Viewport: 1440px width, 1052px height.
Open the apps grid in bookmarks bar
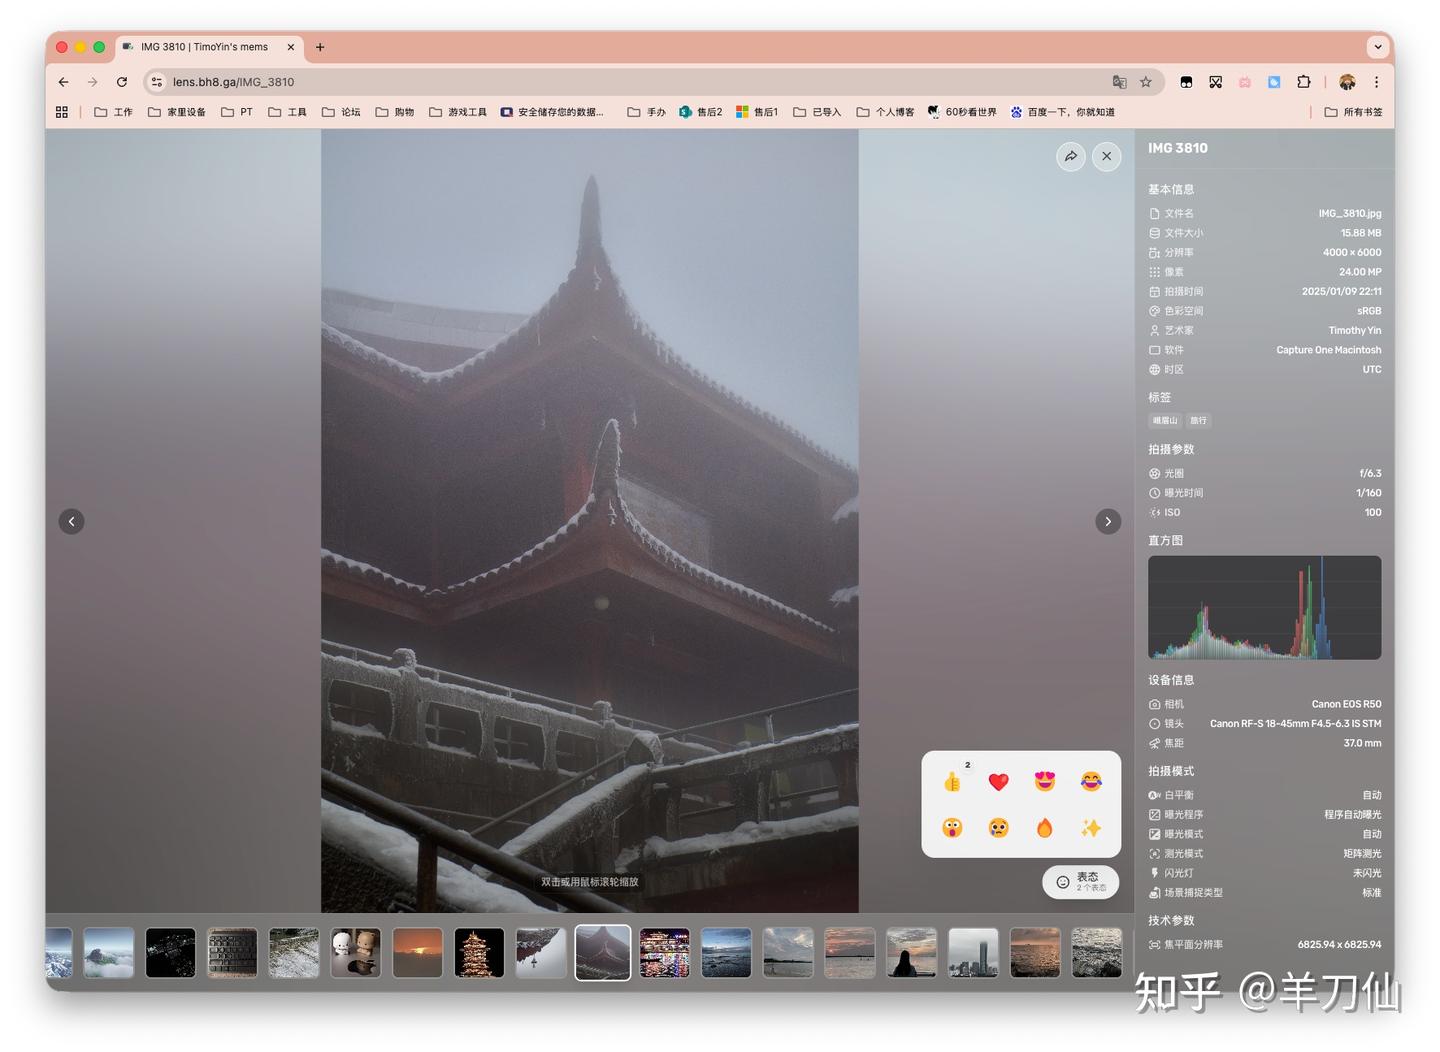click(62, 112)
